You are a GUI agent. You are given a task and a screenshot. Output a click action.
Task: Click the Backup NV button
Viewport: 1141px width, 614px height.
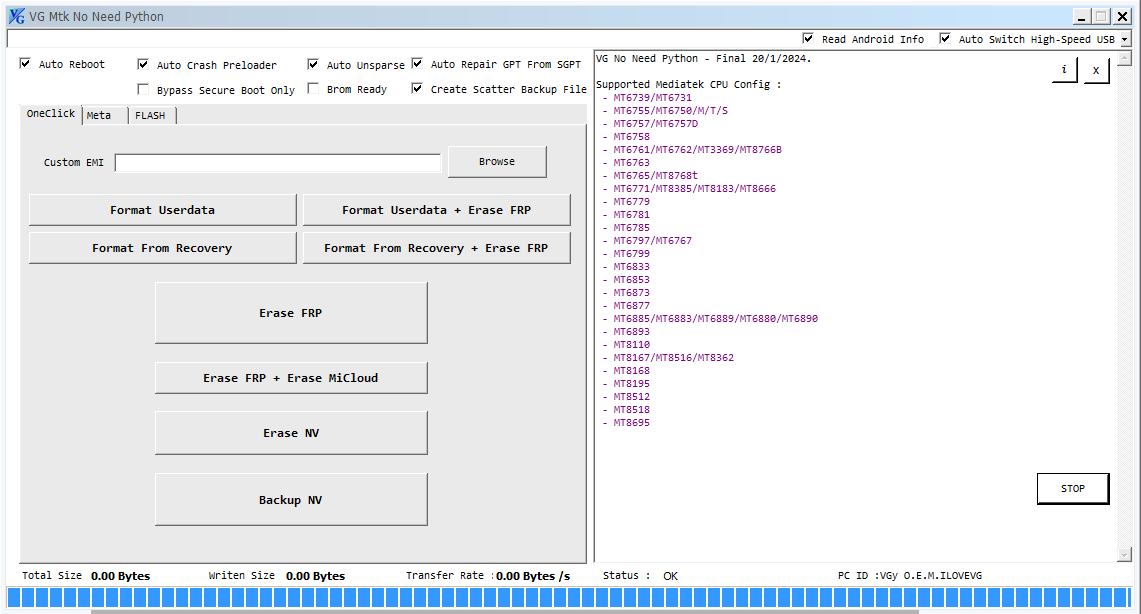click(291, 500)
